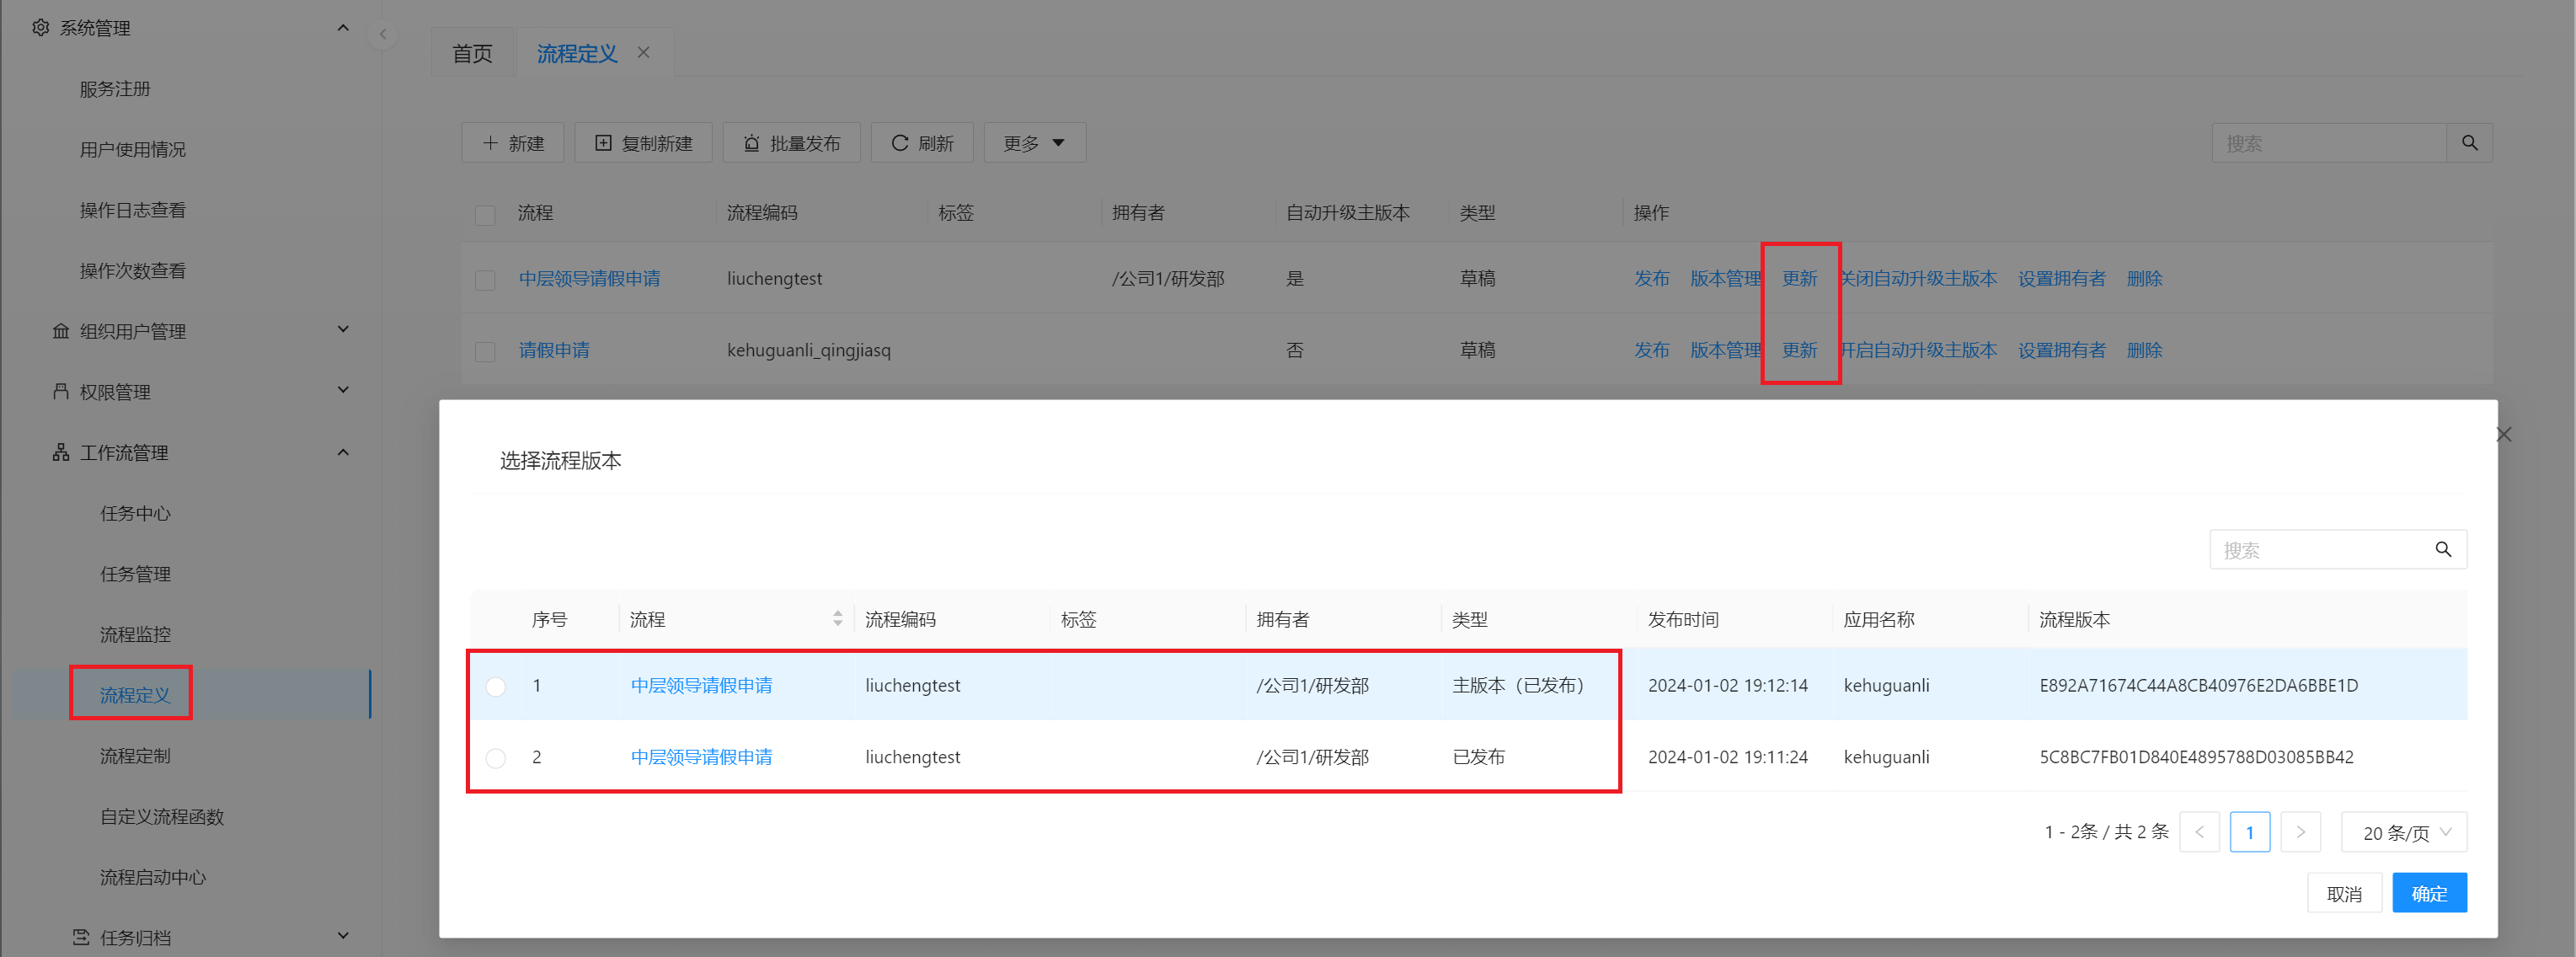
Task: Open 操作次数查看 in the sidebar
Action: [133, 271]
